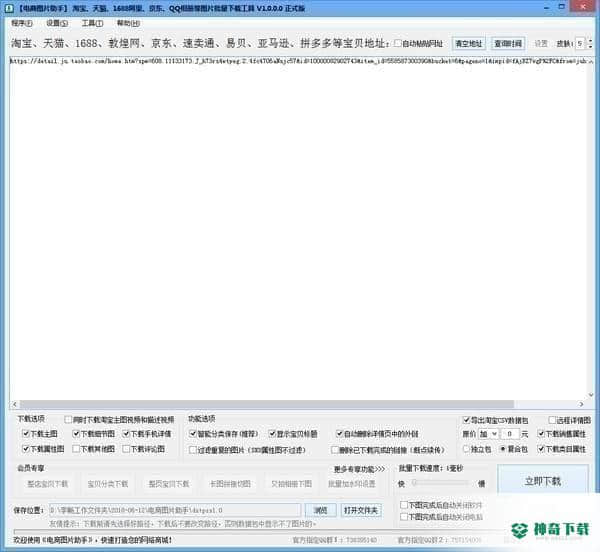Open the 设置 menu in the menu bar
Image resolution: width=600 pixels, height=552 pixels.
coord(57,23)
